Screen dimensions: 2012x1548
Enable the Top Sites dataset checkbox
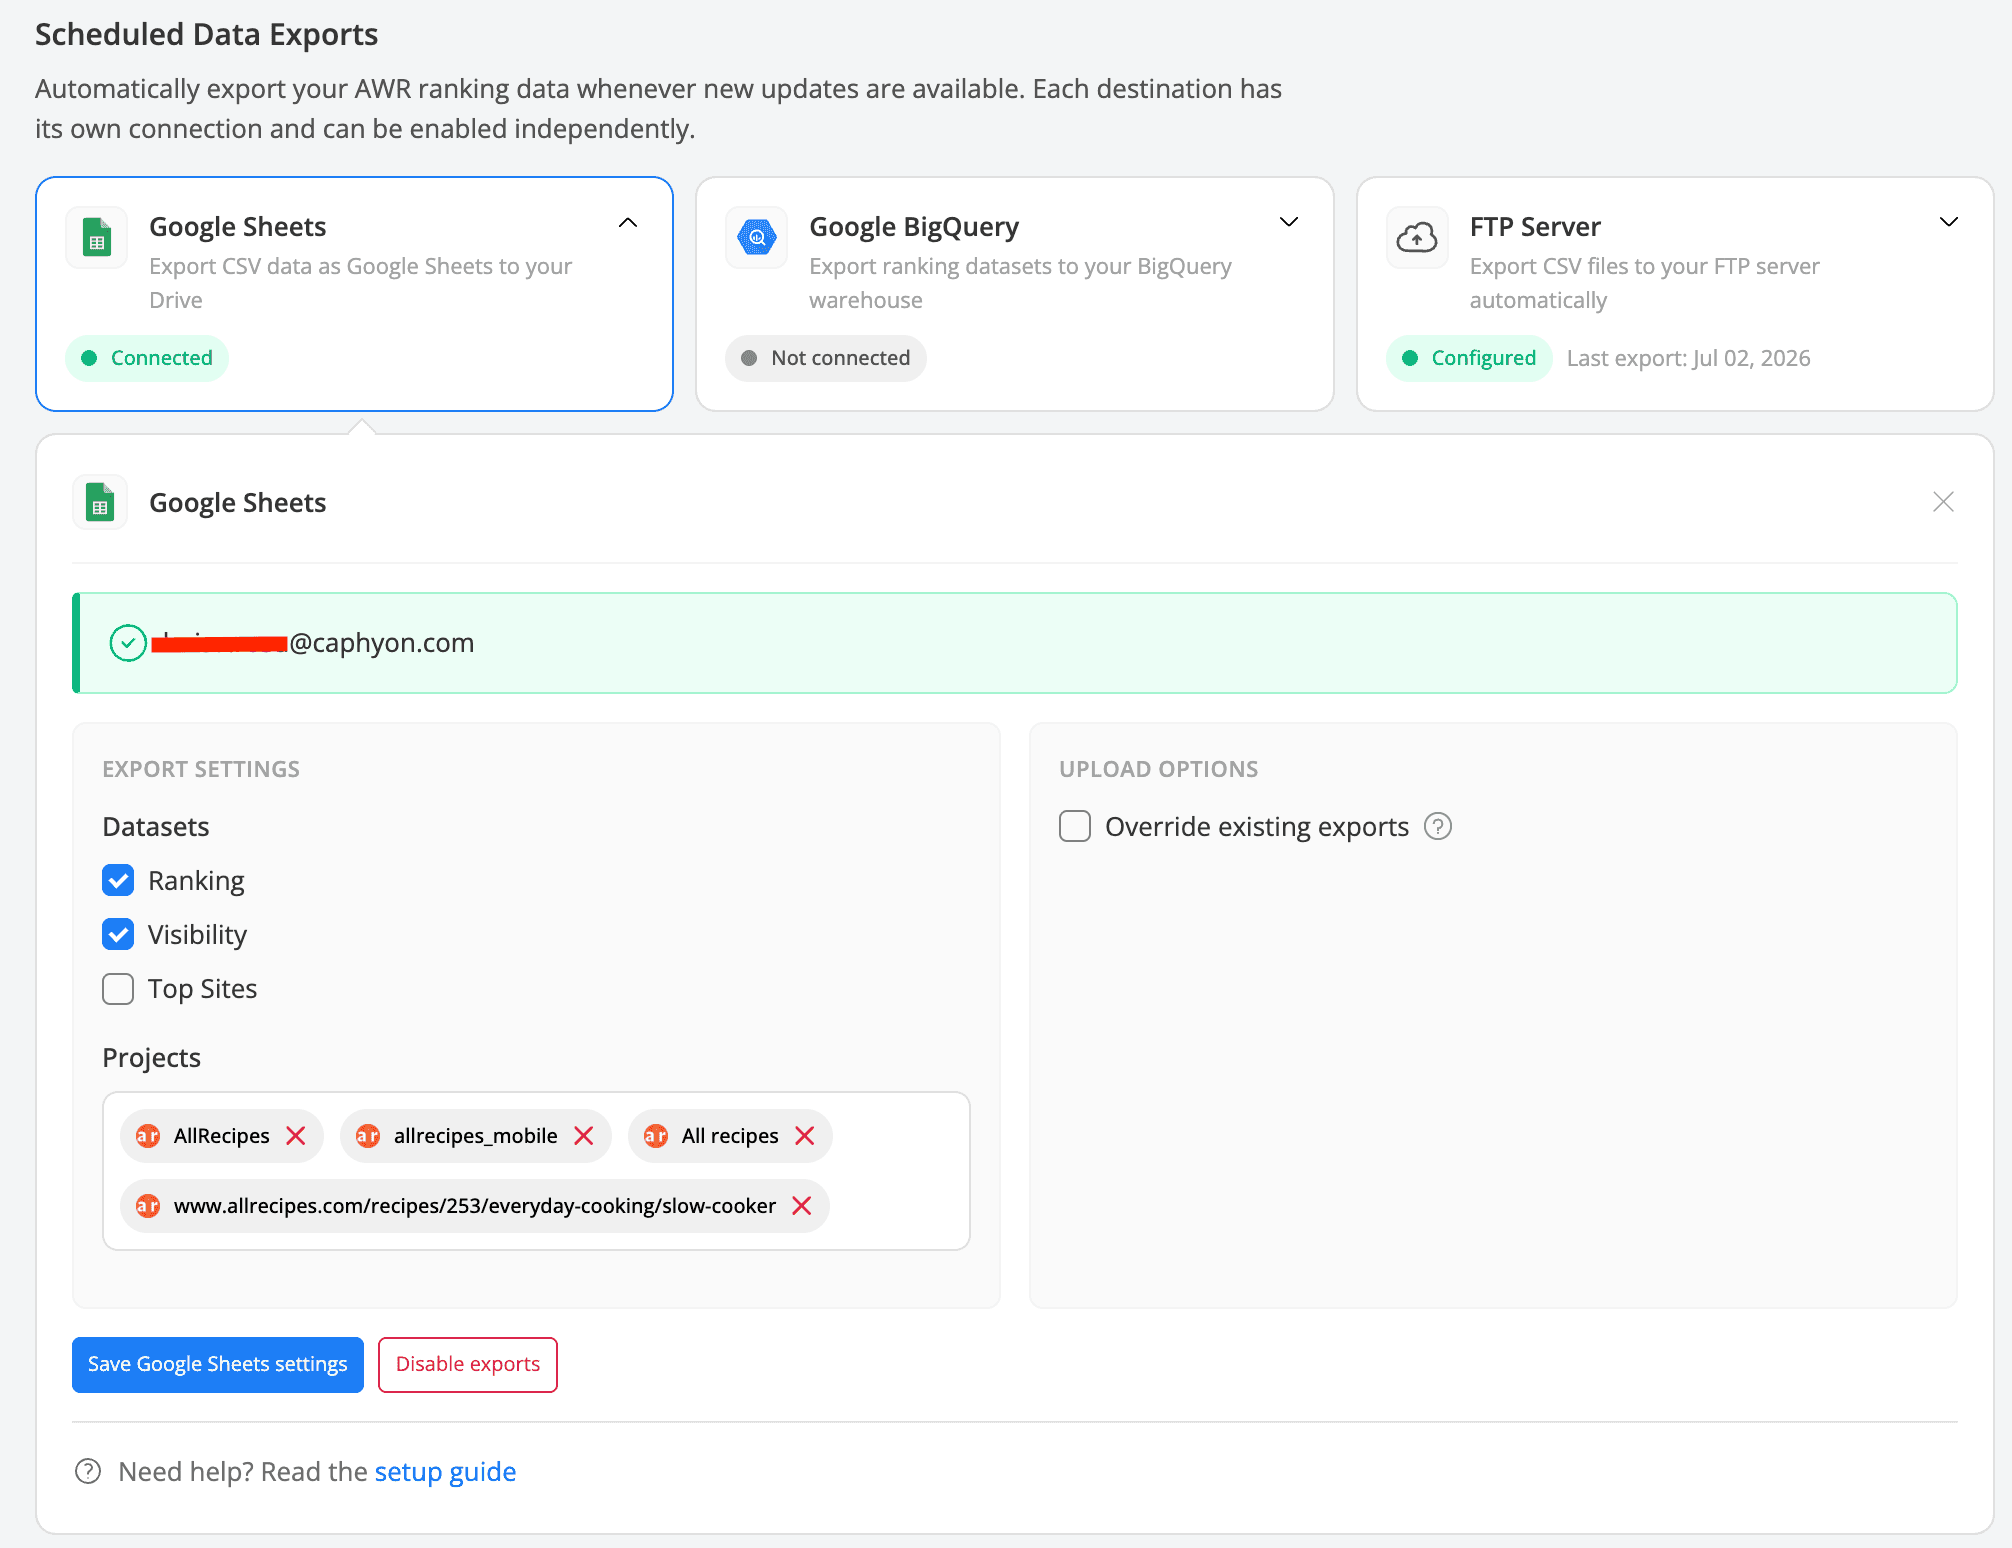[x=118, y=989]
